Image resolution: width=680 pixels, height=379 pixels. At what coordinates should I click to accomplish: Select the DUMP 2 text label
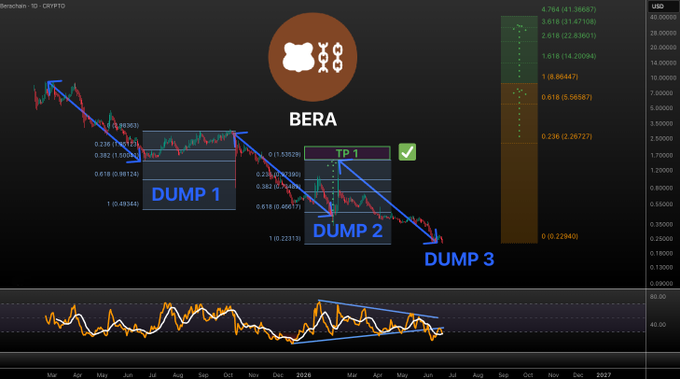click(348, 231)
